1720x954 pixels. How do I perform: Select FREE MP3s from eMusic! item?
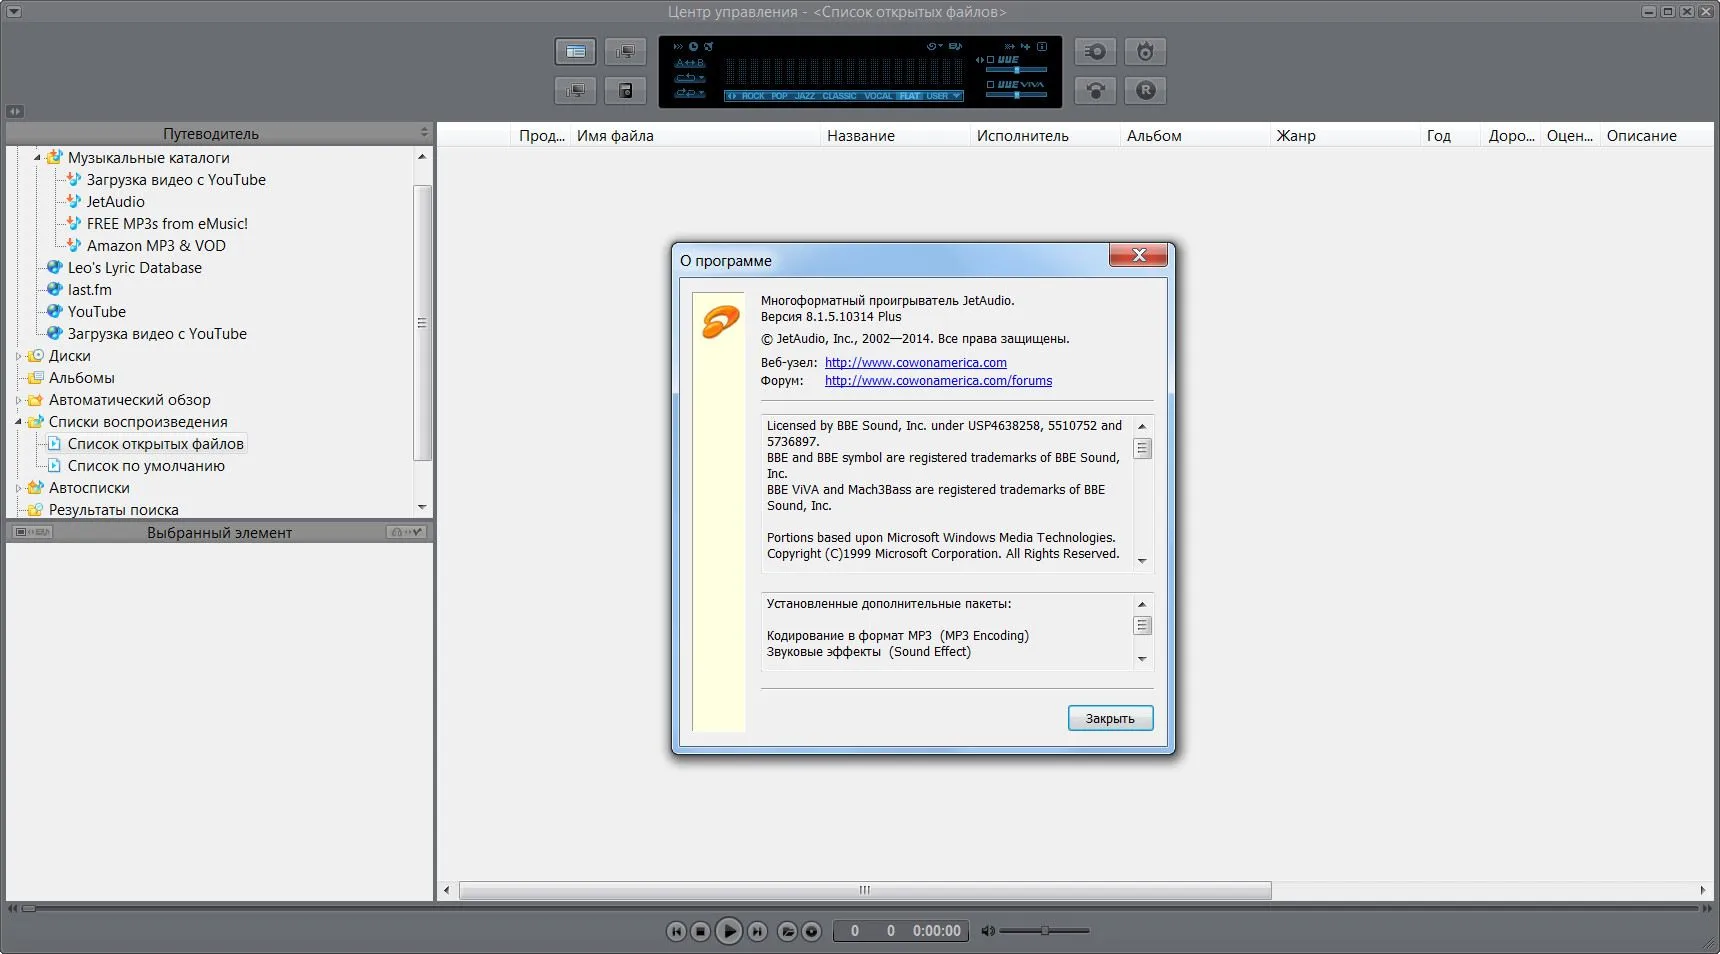click(167, 224)
